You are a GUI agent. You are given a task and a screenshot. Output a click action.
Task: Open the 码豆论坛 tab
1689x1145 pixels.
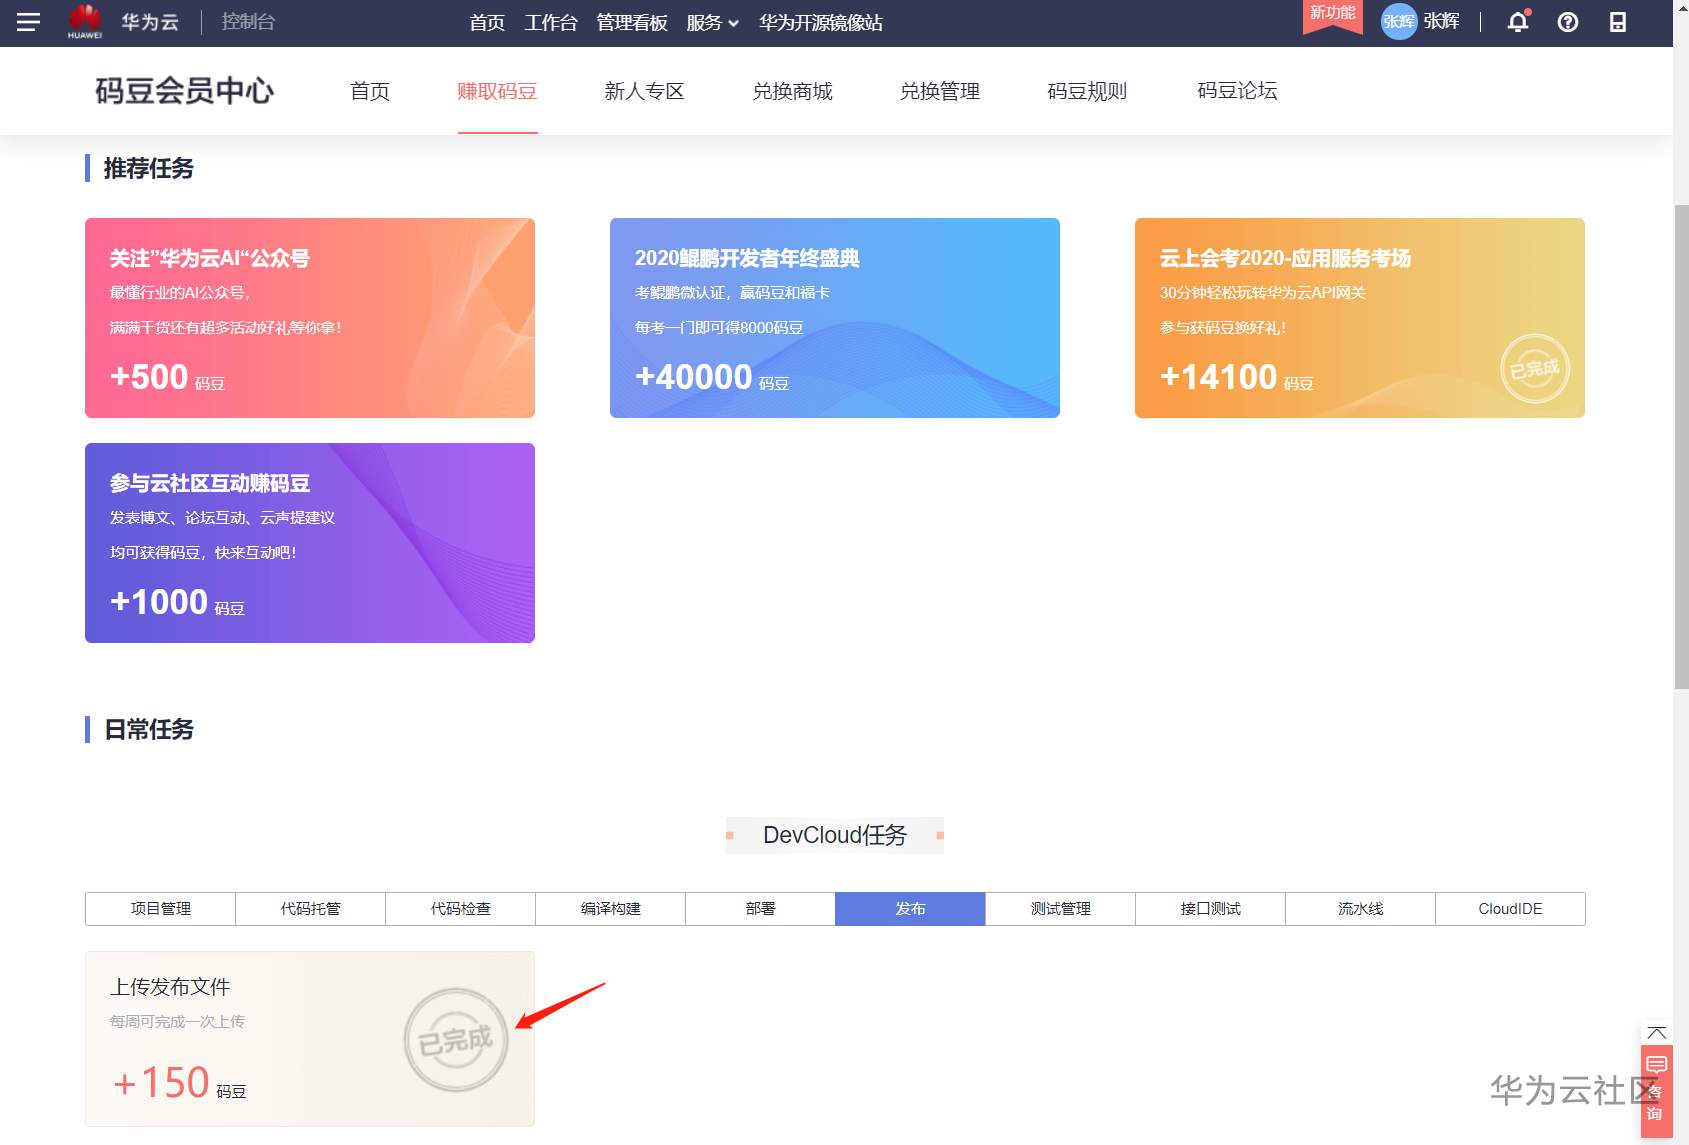(1237, 91)
